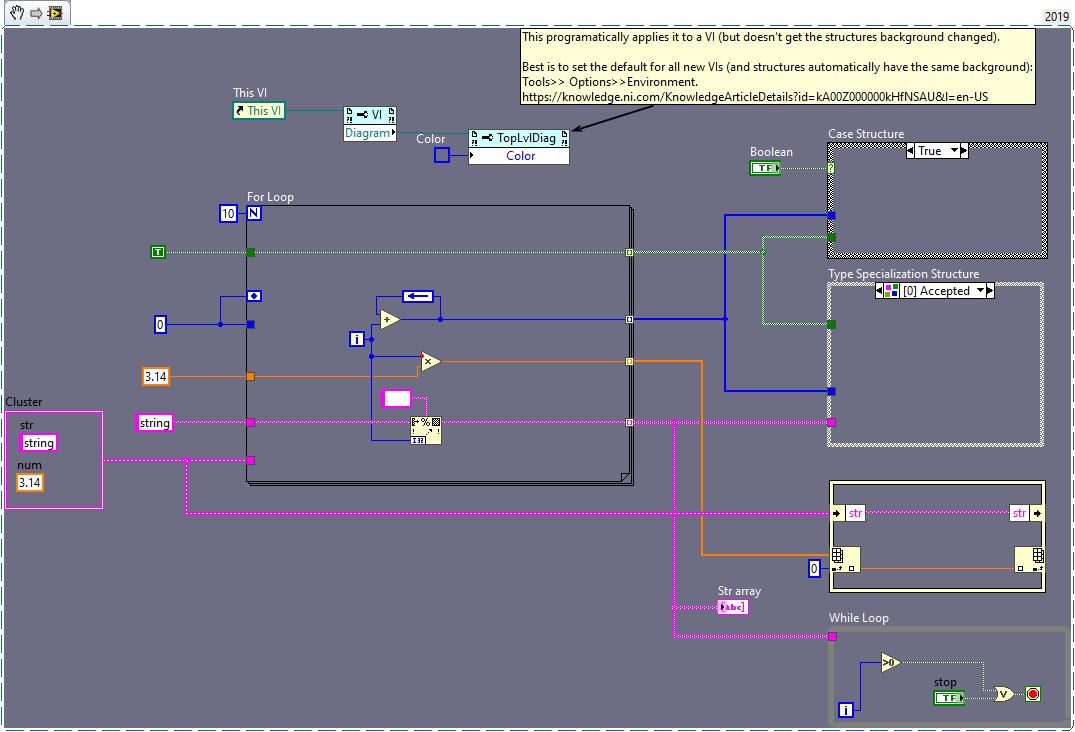Viewport: 1075px width, 732px height.
Task: Click the multiply function in the For Loop
Action: pyautogui.click(x=429, y=362)
